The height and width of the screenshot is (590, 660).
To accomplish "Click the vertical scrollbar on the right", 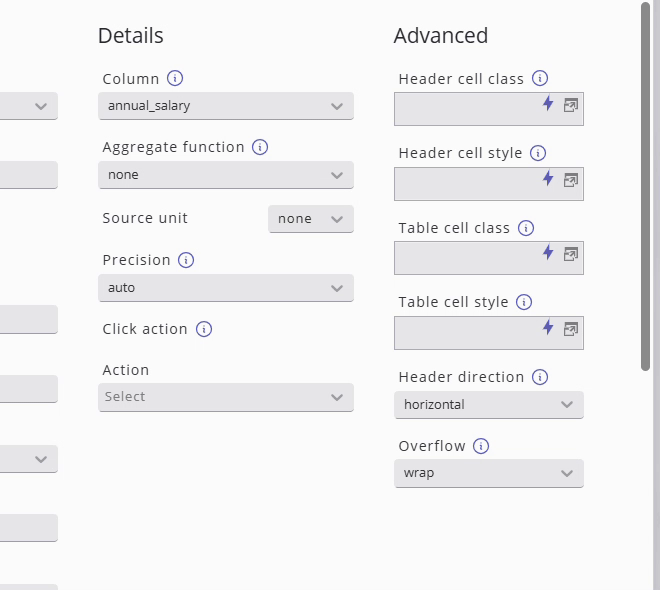I will click(646, 186).
